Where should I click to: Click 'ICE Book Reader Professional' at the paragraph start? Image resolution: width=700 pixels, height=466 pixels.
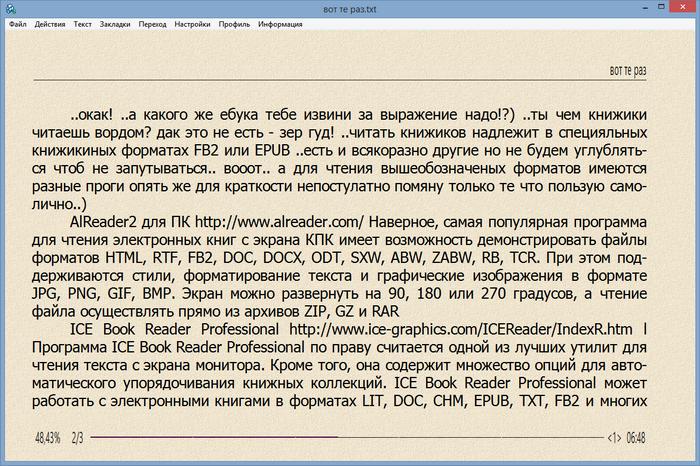(x=174, y=329)
